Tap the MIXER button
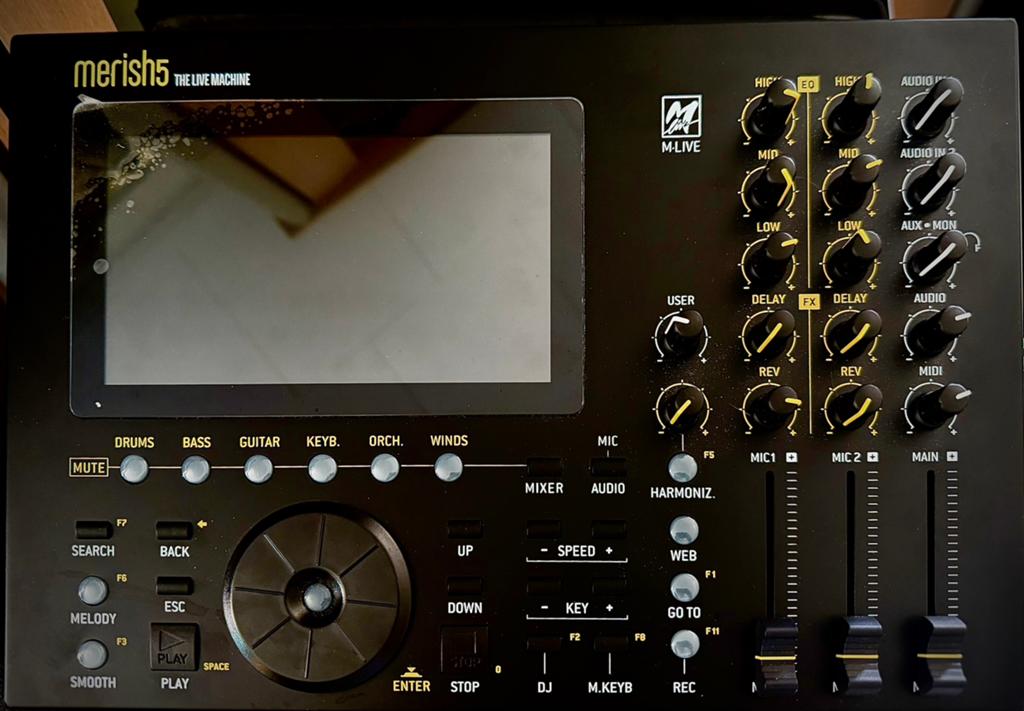 [x=545, y=466]
